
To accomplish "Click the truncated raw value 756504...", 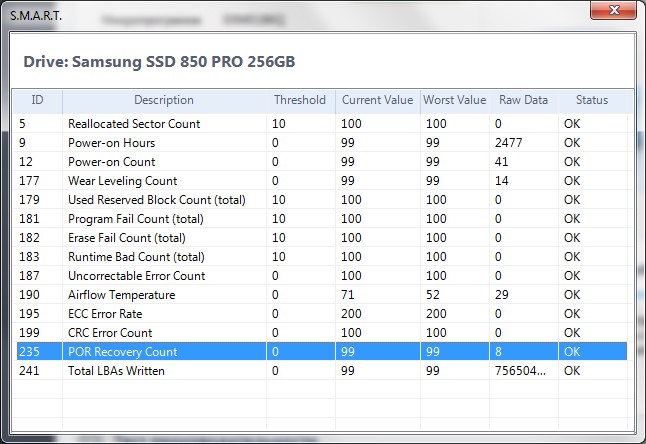I will [x=520, y=370].
